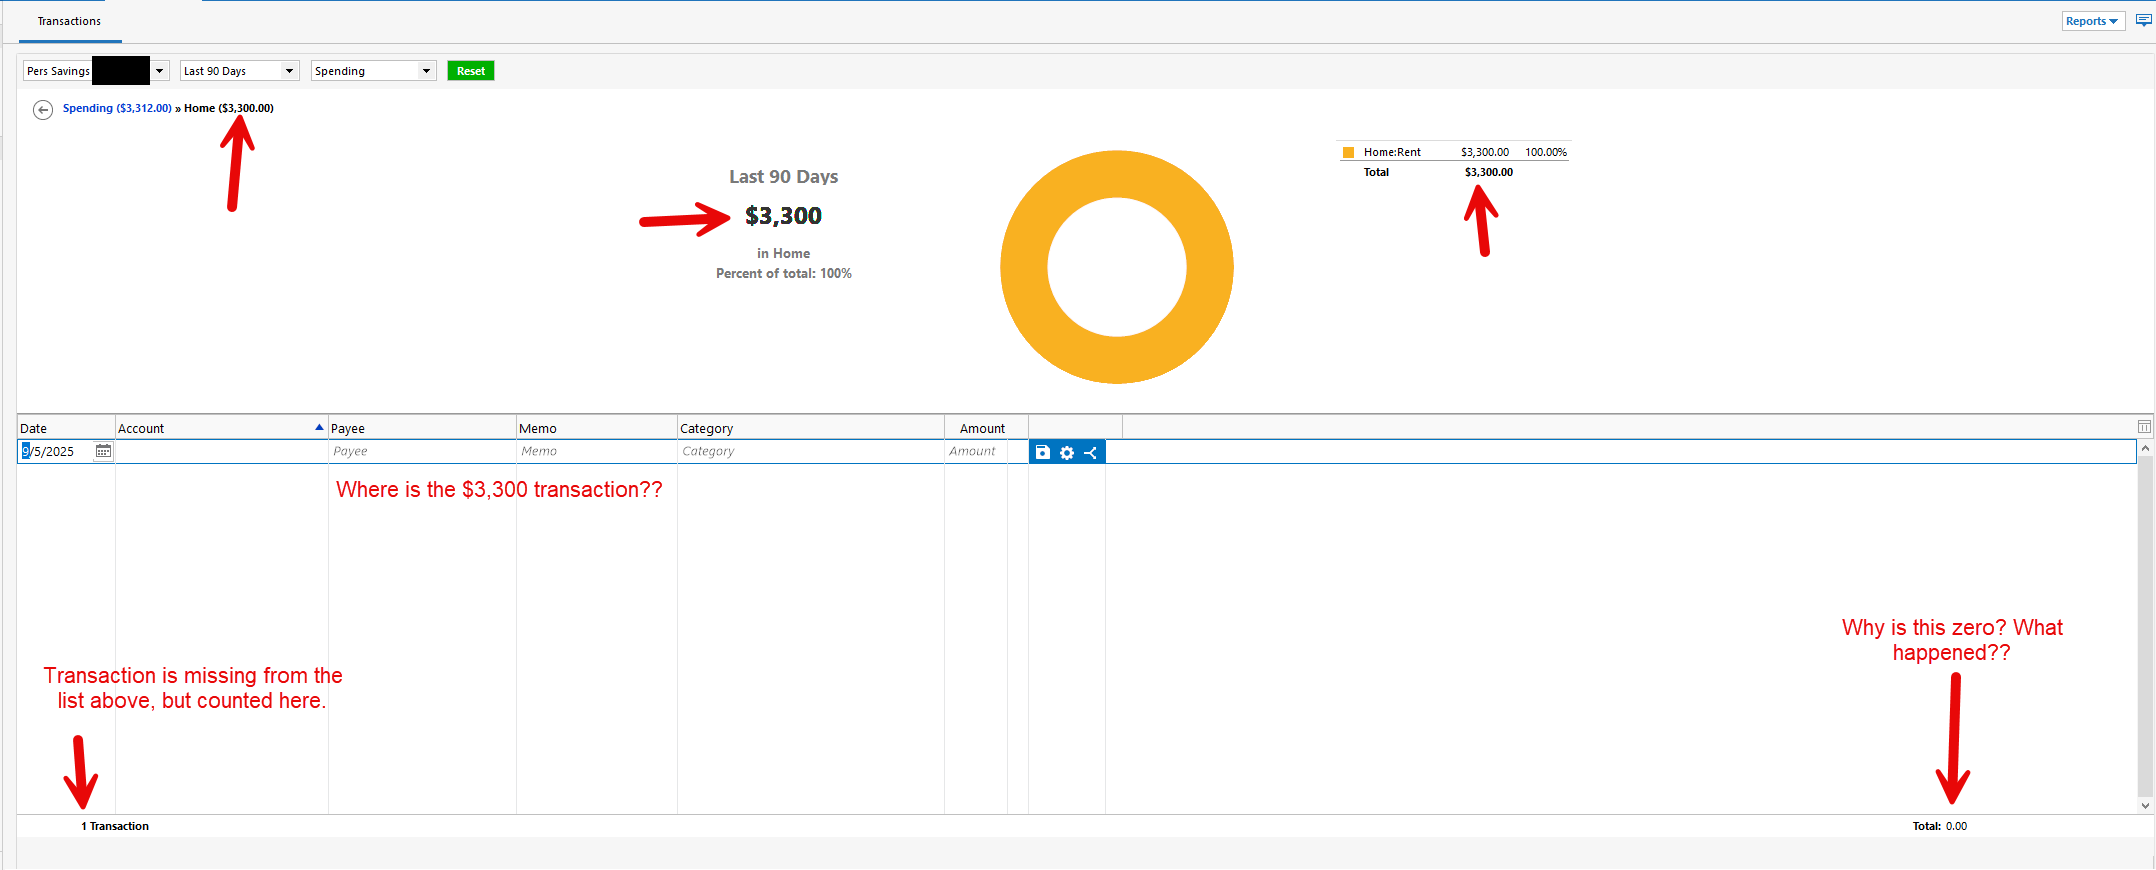Open transaction options gear icon
Image resolution: width=2156 pixels, height=870 pixels.
(1067, 452)
